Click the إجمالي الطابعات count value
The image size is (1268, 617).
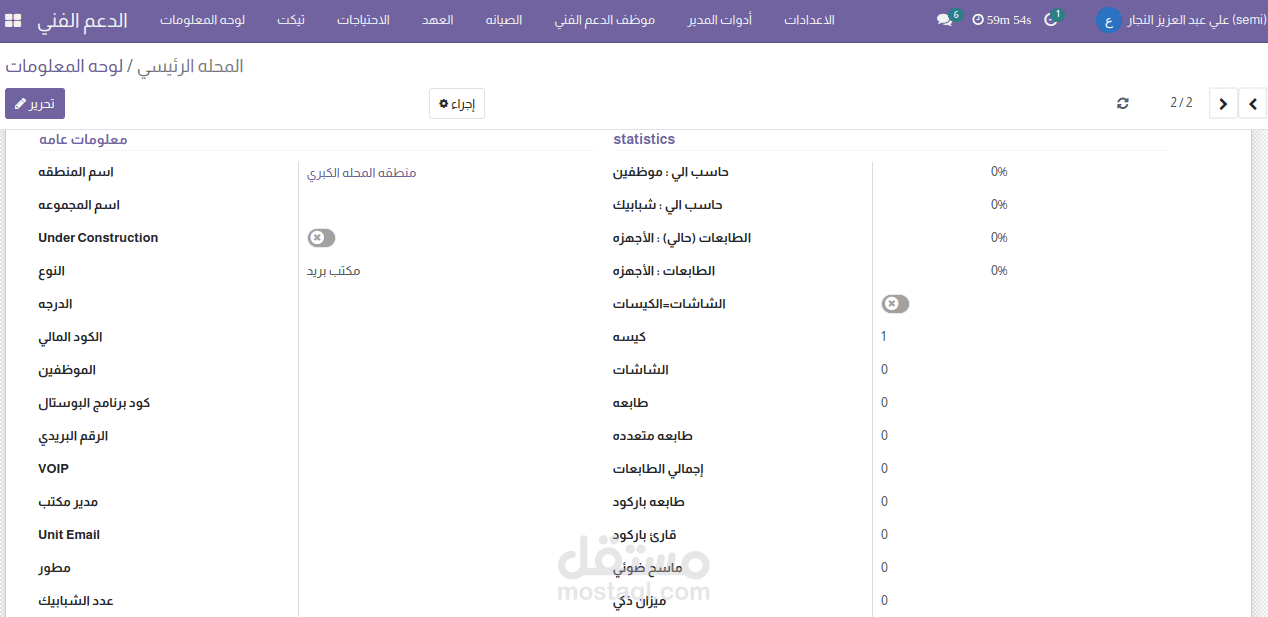tap(884, 469)
